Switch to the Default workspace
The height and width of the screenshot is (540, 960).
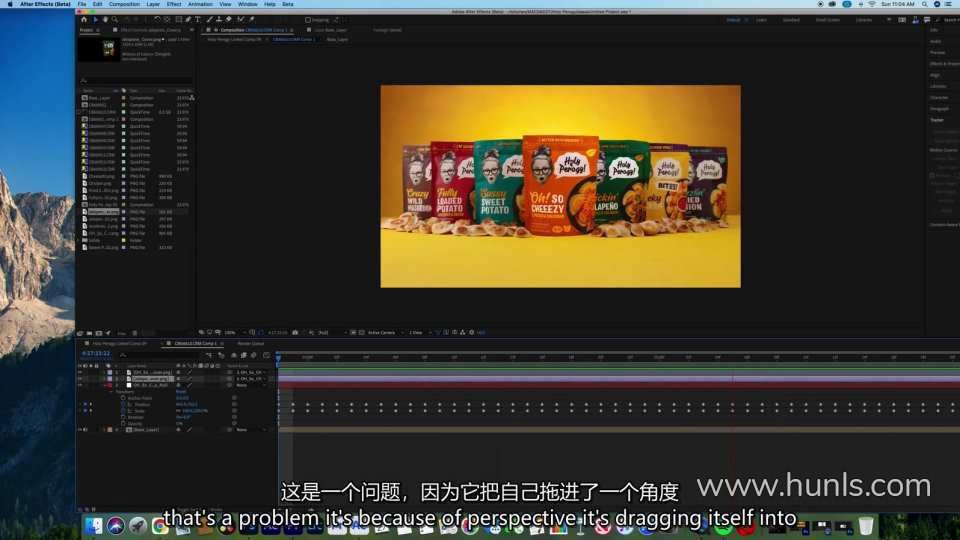733,20
